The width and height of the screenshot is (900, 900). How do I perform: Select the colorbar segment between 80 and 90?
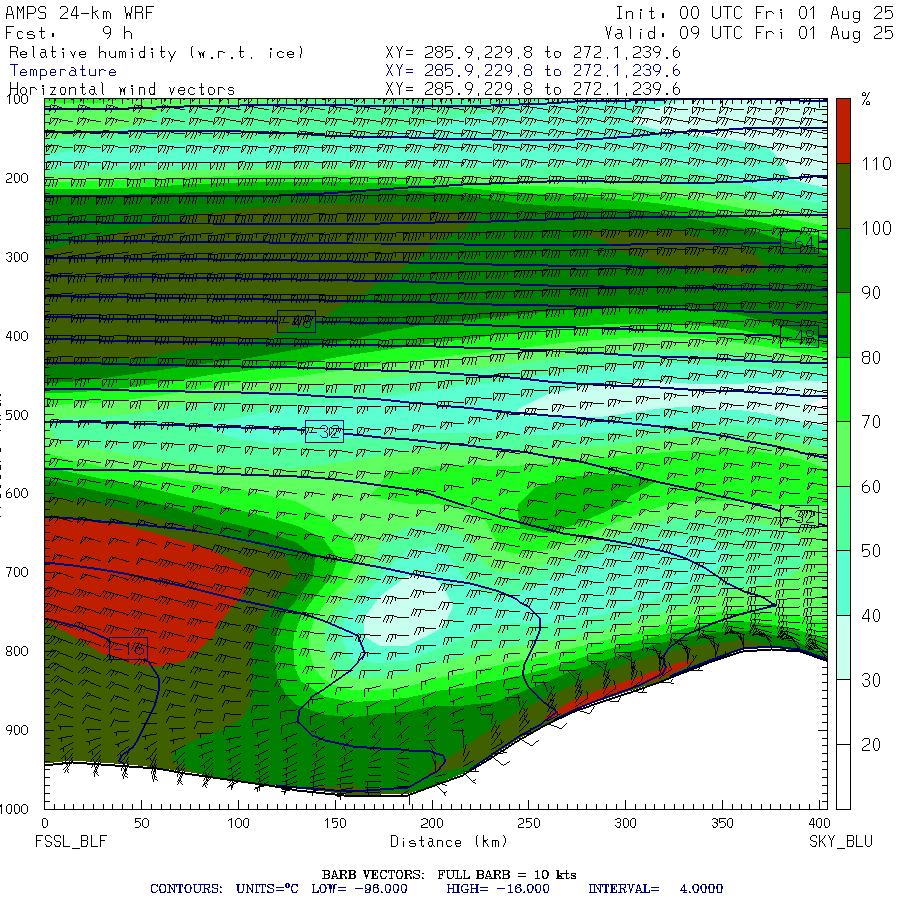point(843,325)
